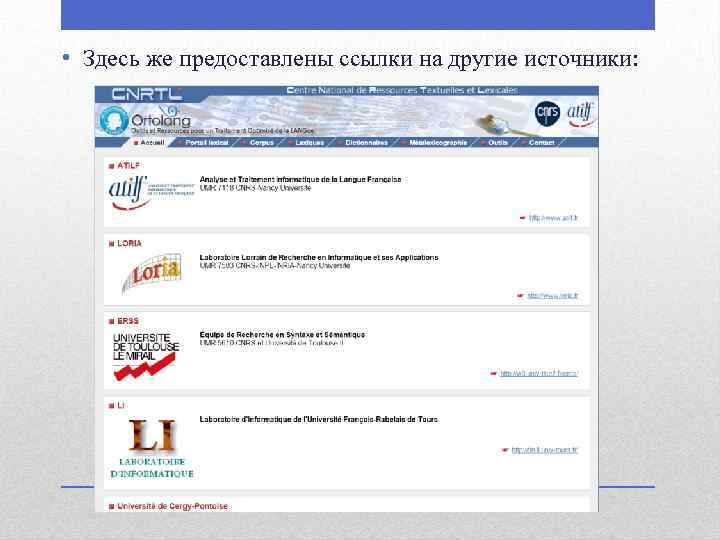Click the LI Laboratoire d'Informatique logo
This screenshot has height=540, width=720.
click(x=152, y=448)
